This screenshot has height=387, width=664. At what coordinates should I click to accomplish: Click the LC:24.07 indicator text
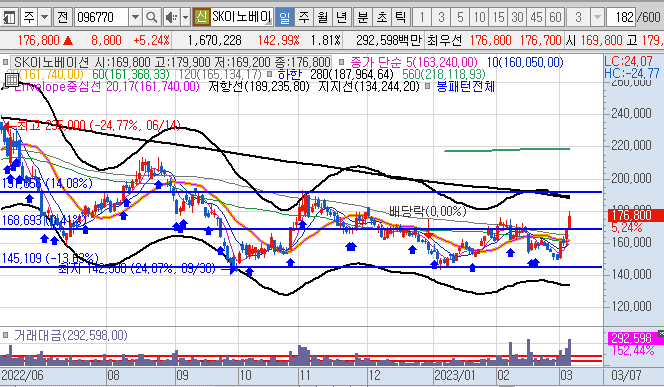coord(628,61)
